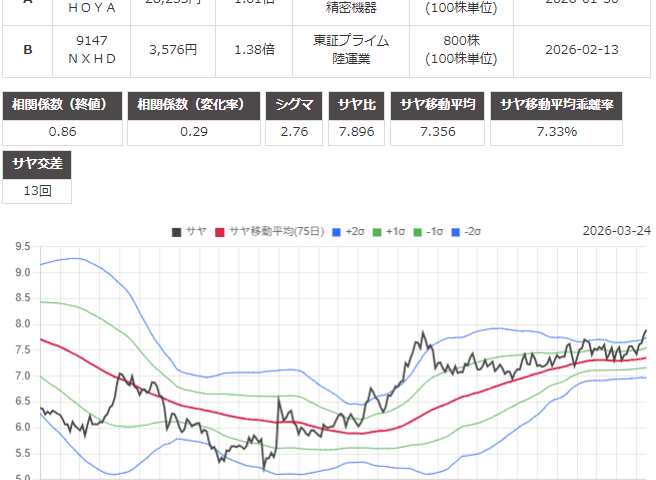Click the 2026-02-13 date cell
This screenshot has width=656, height=480.
[x=580, y=50]
